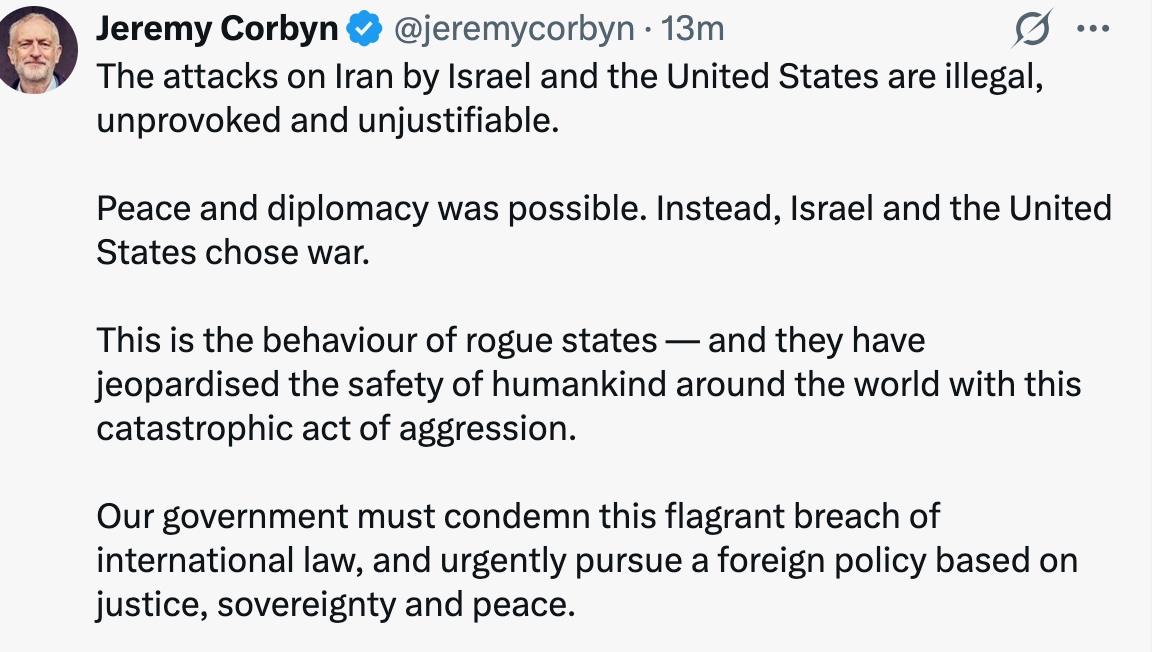Click the line starting "jeopardised the safety"
The image size is (1162, 652).
pos(588,384)
